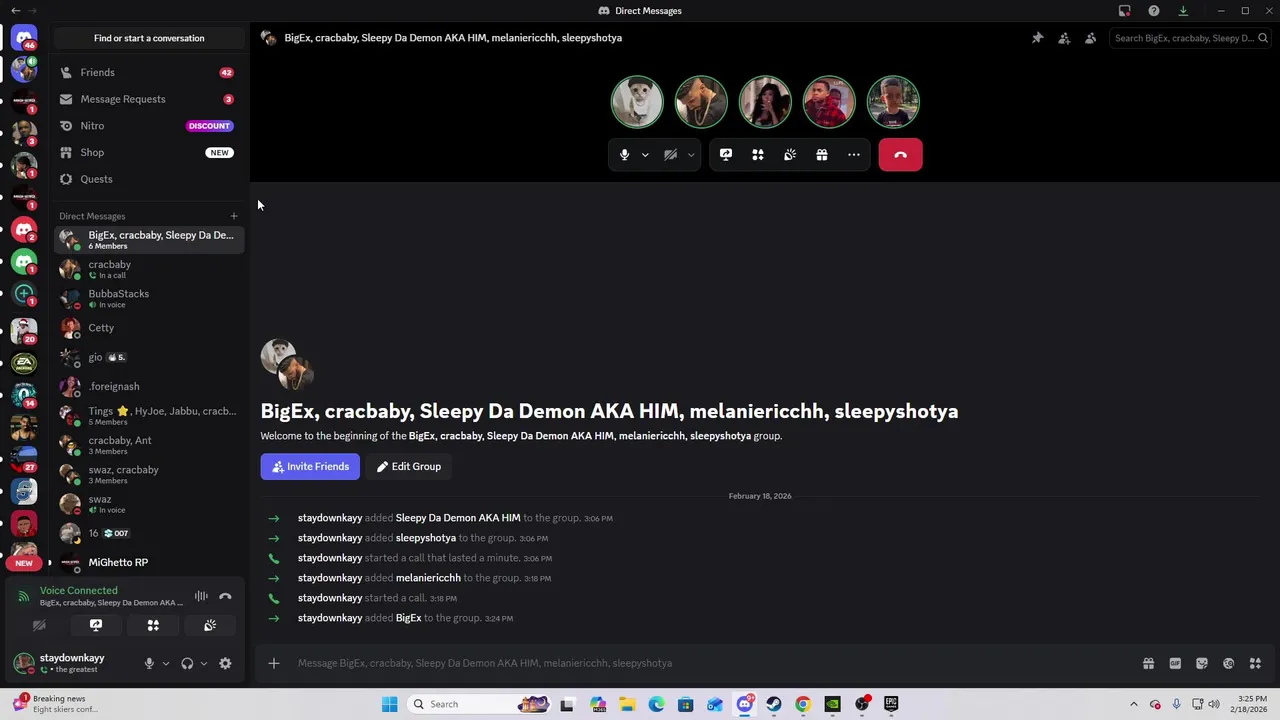
Task: Click Find or start a conversation
Action: [x=149, y=38]
